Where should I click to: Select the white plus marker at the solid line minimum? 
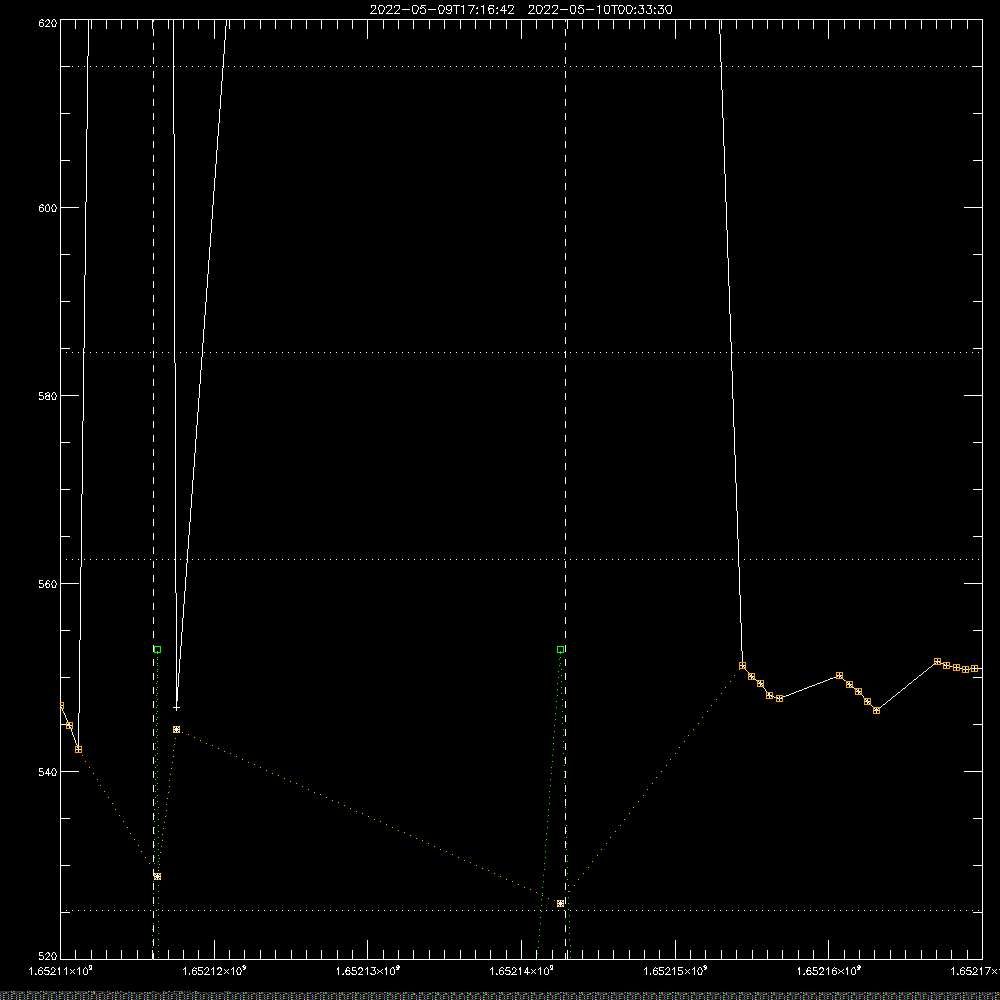(x=177, y=707)
